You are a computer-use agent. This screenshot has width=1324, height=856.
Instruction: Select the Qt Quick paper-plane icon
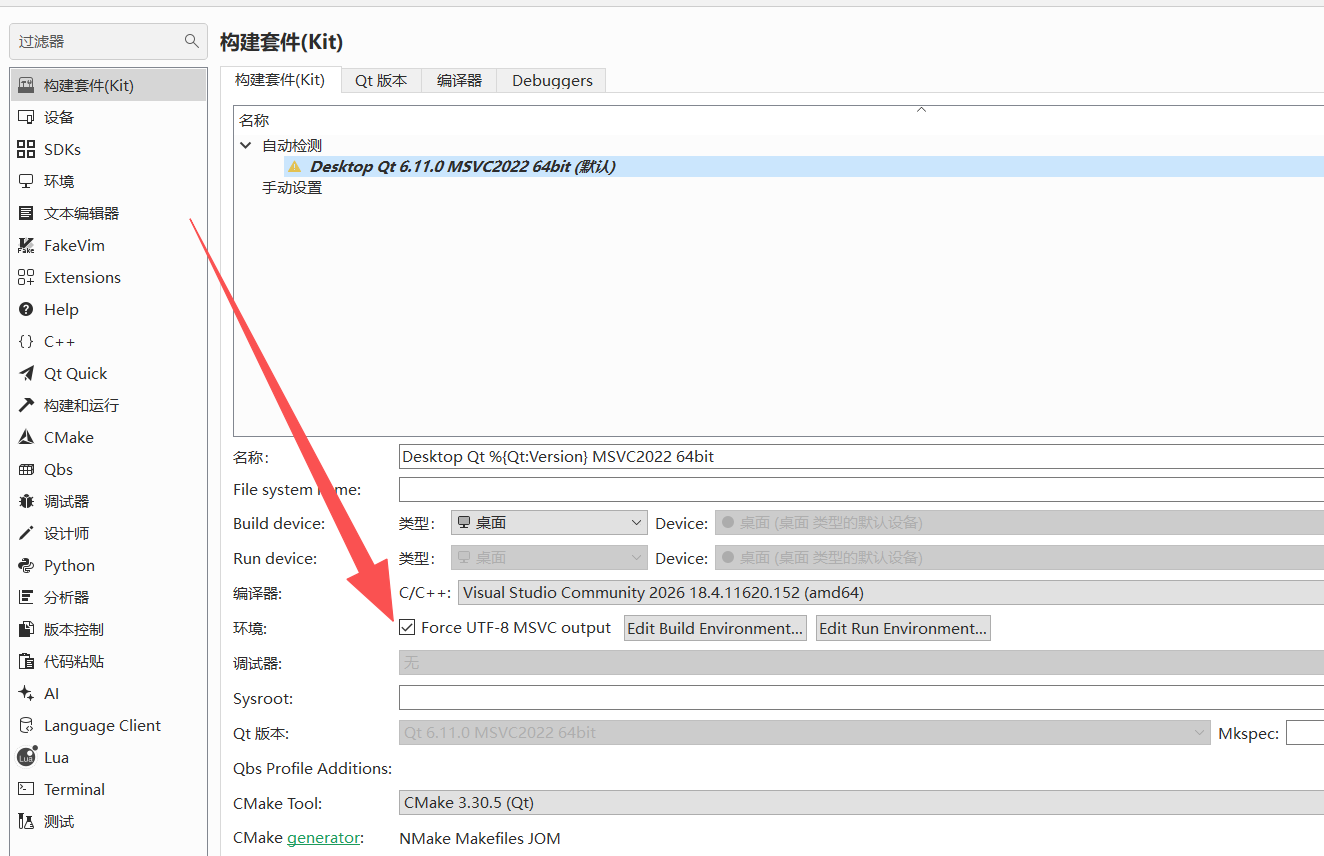pyautogui.click(x=26, y=374)
